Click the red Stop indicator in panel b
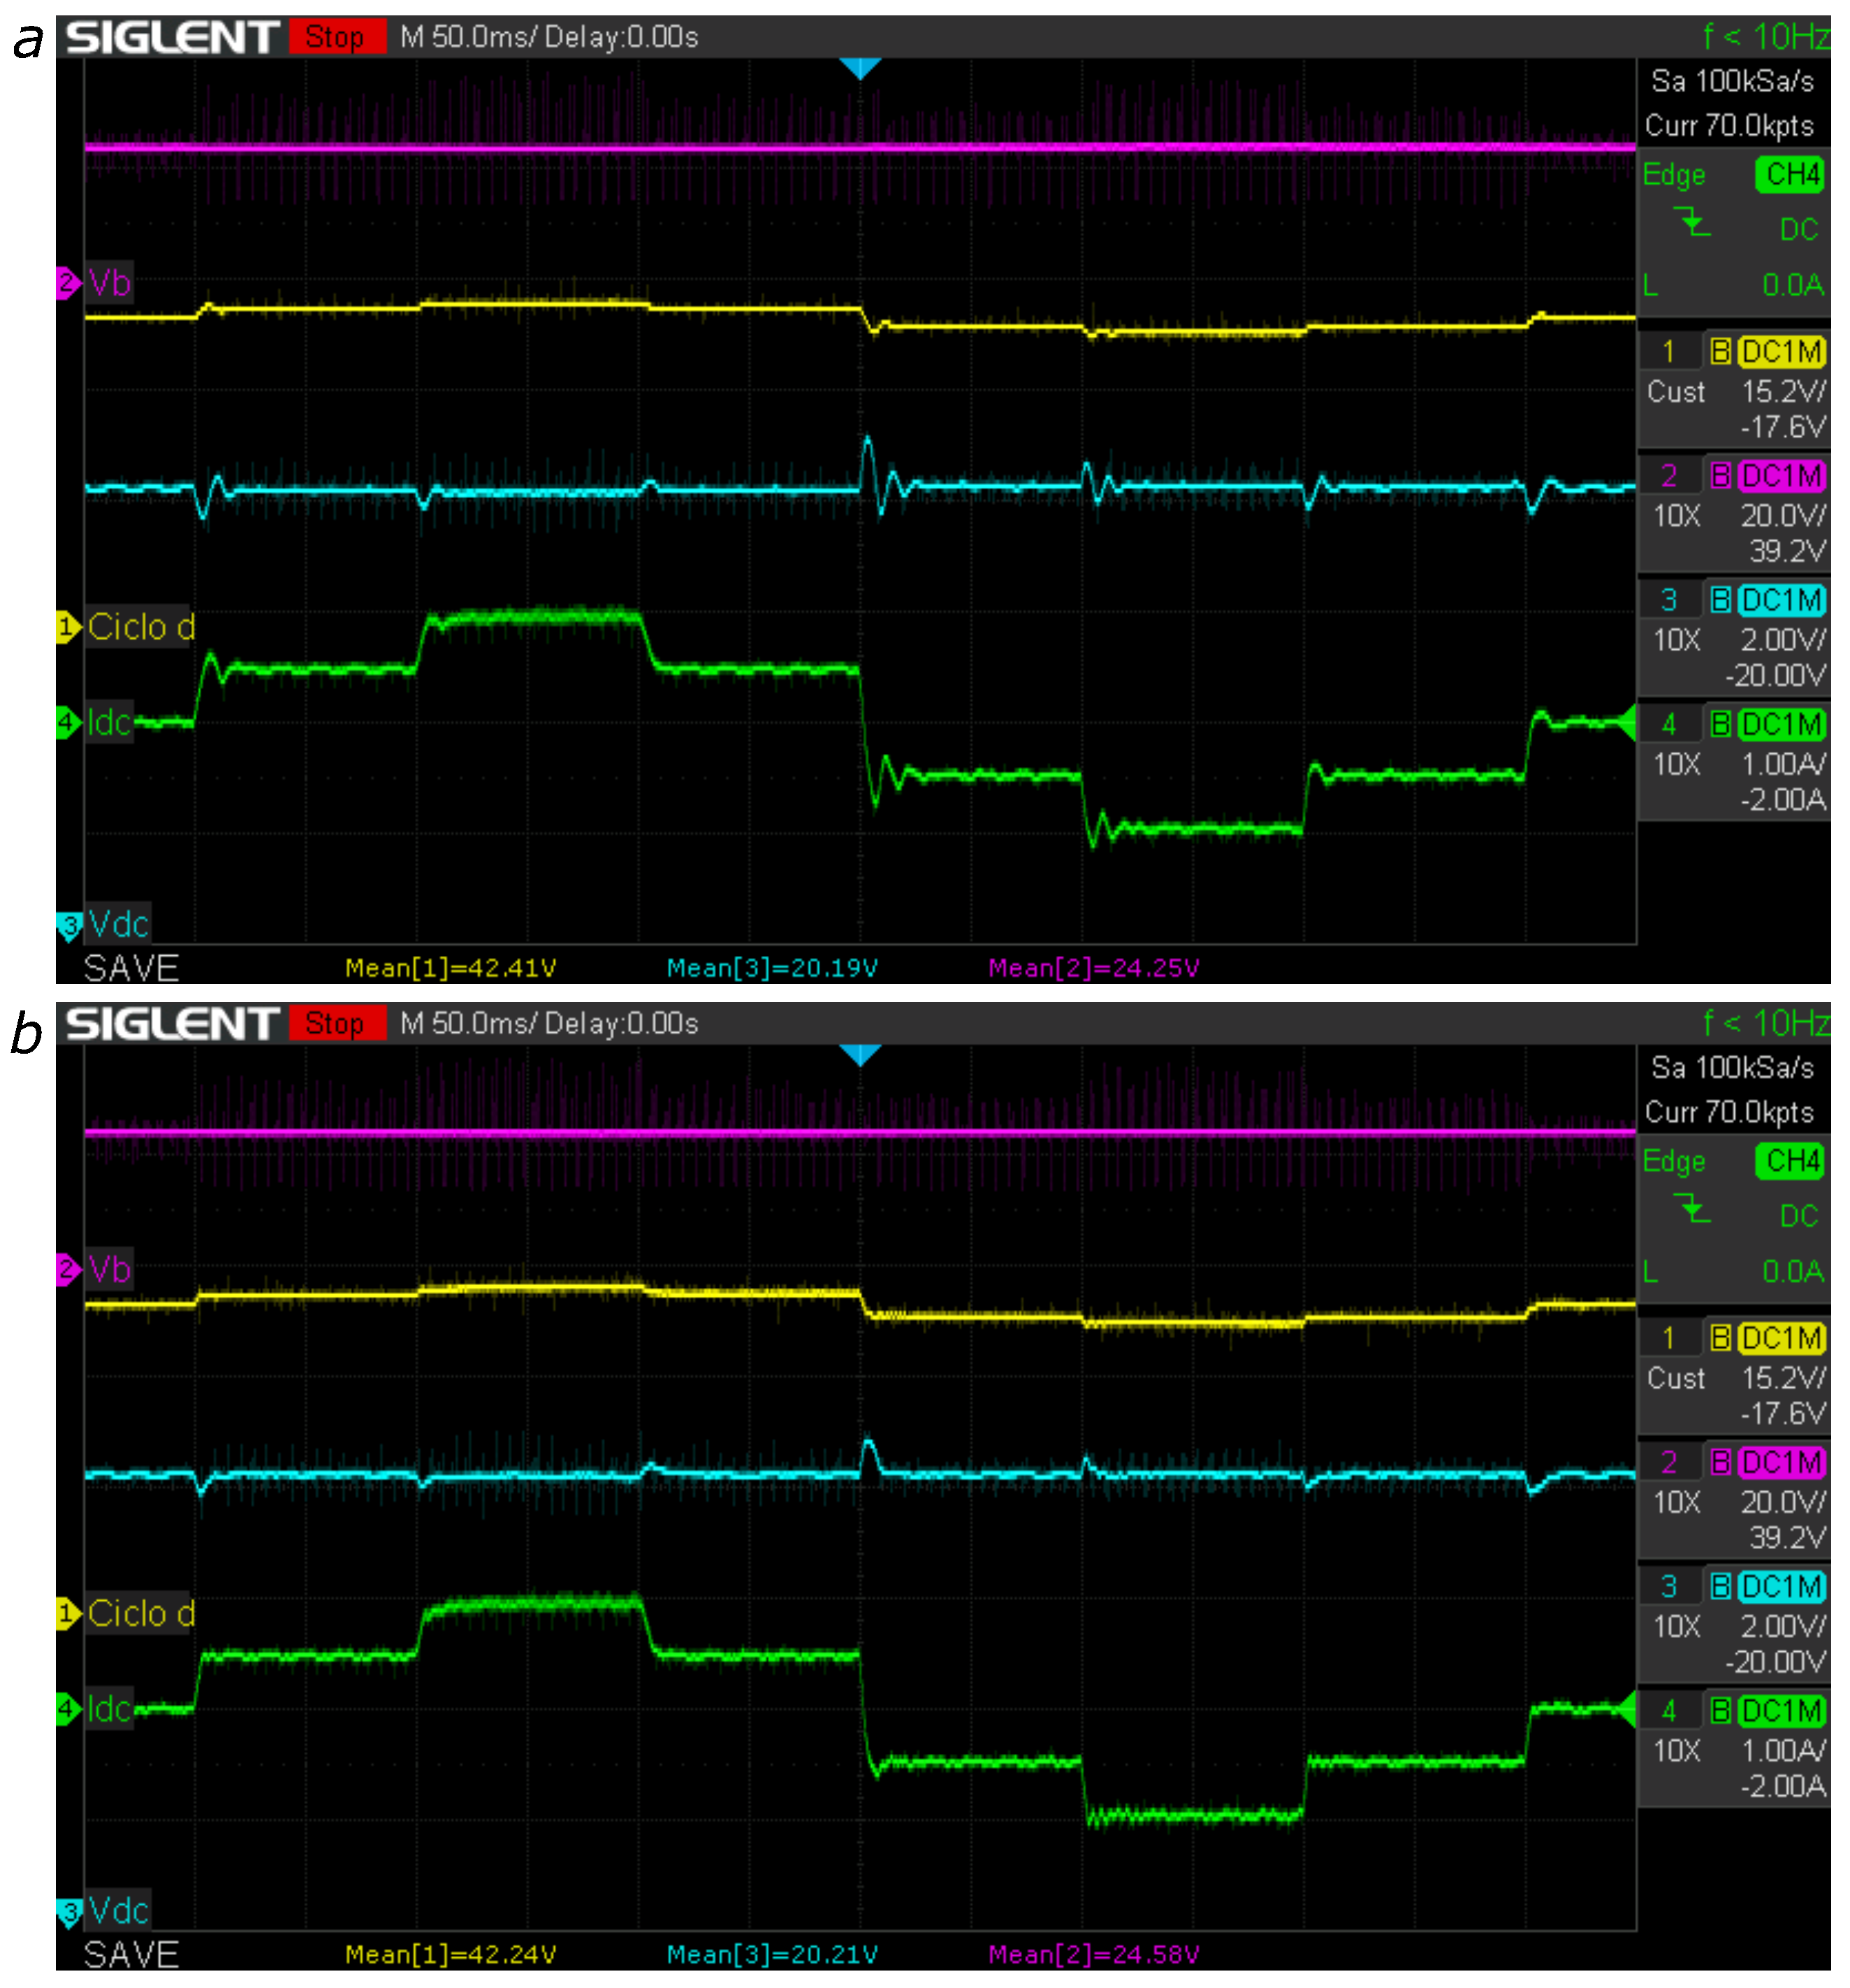Image resolution: width=1850 pixels, height=1988 pixels. [336, 1023]
